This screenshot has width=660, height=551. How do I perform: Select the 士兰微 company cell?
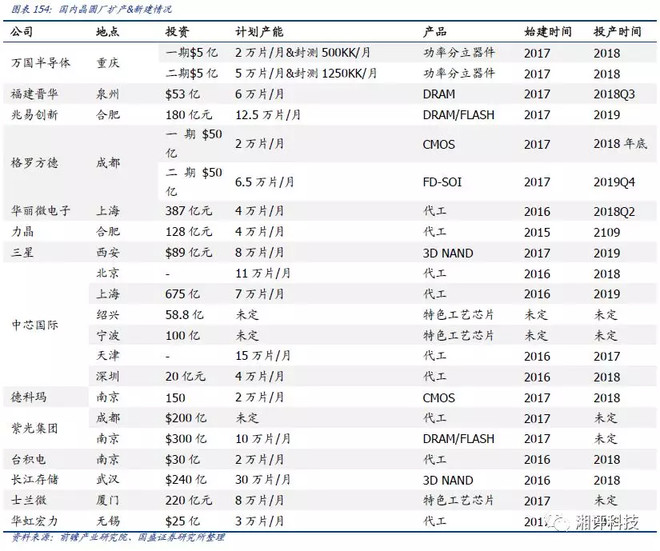28,500
